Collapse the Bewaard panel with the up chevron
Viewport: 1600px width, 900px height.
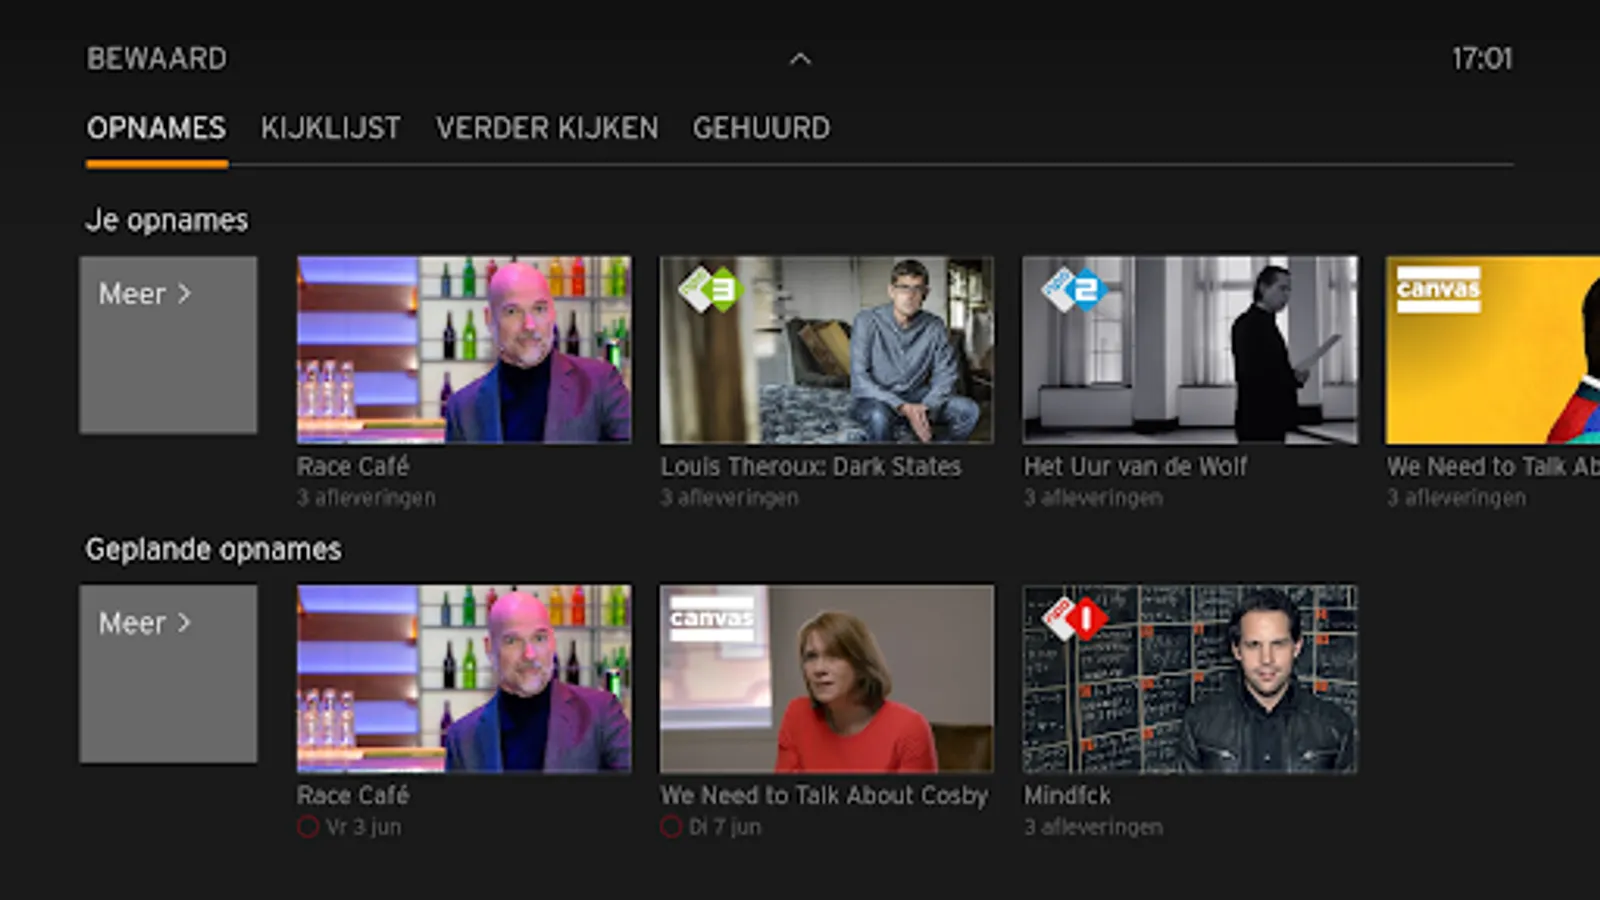(800, 59)
